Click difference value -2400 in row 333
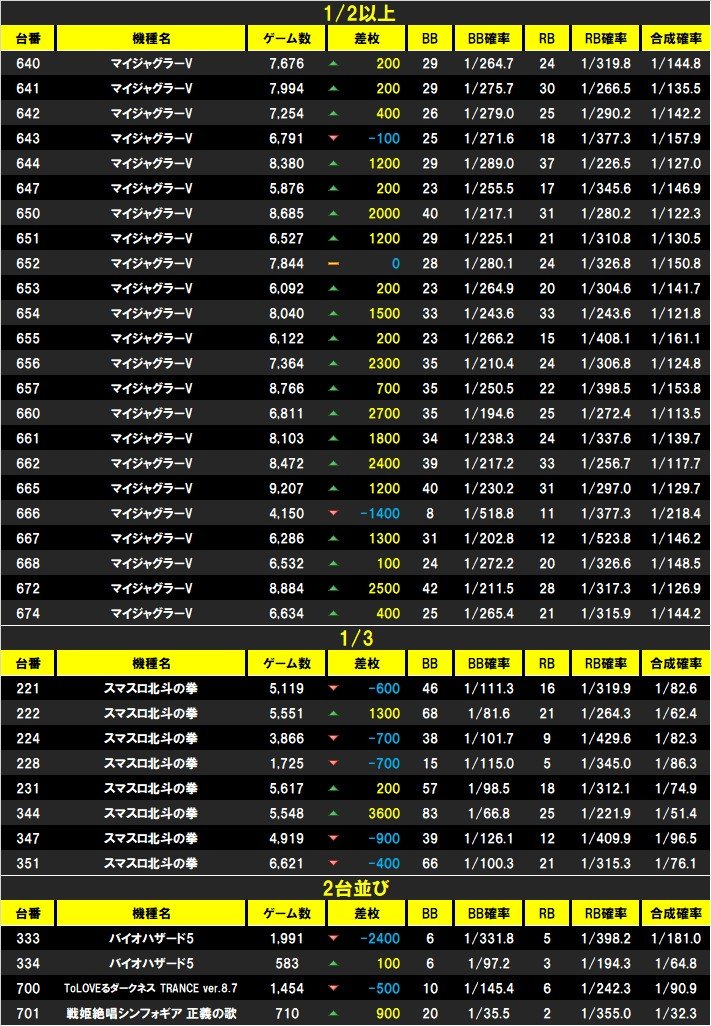The width and height of the screenshot is (711, 1026). click(x=380, y=938)
